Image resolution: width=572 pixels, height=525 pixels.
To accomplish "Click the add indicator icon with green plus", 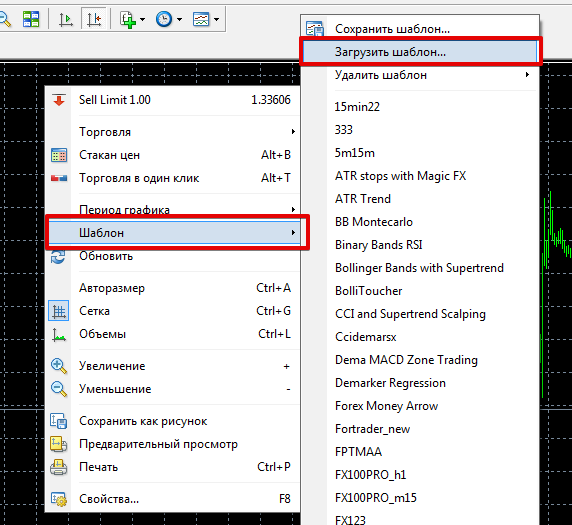I will click(x=128, y=19).
